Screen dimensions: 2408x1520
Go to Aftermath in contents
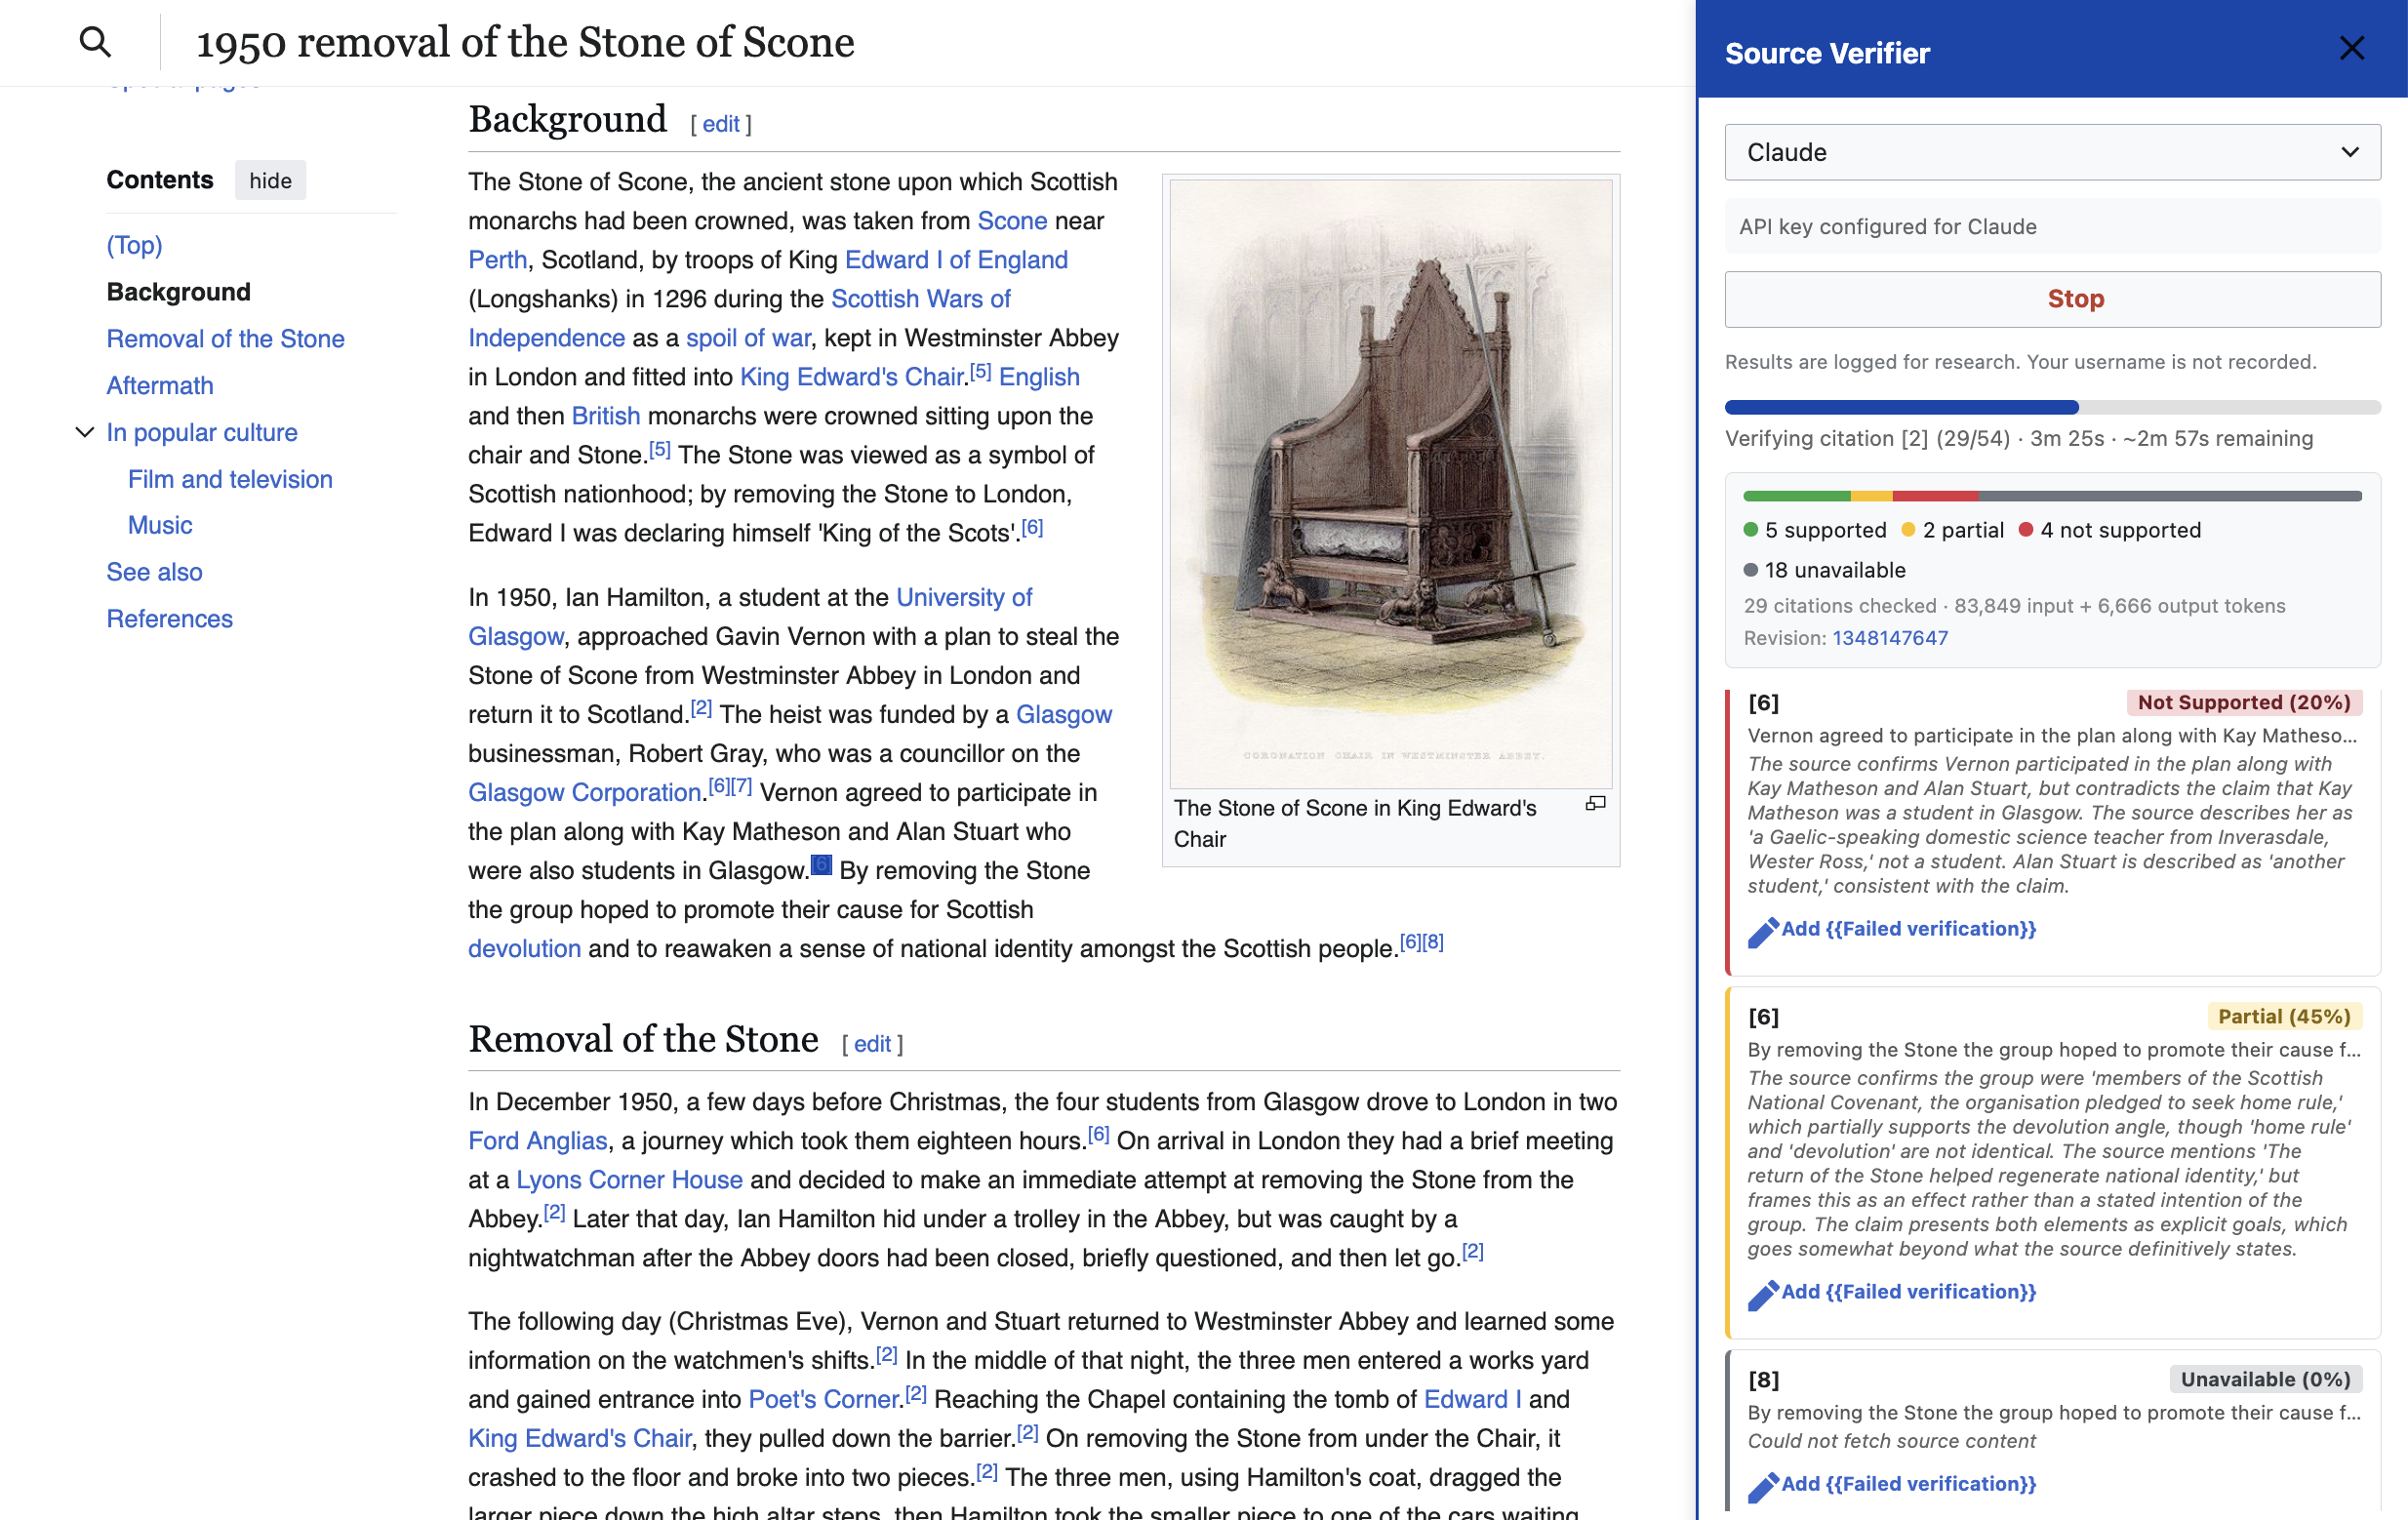tap(160, 385)
